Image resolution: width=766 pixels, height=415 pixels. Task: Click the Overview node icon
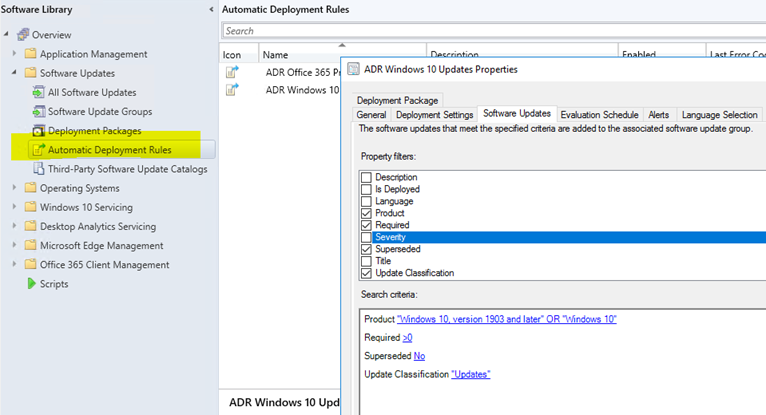click(23, 35)
